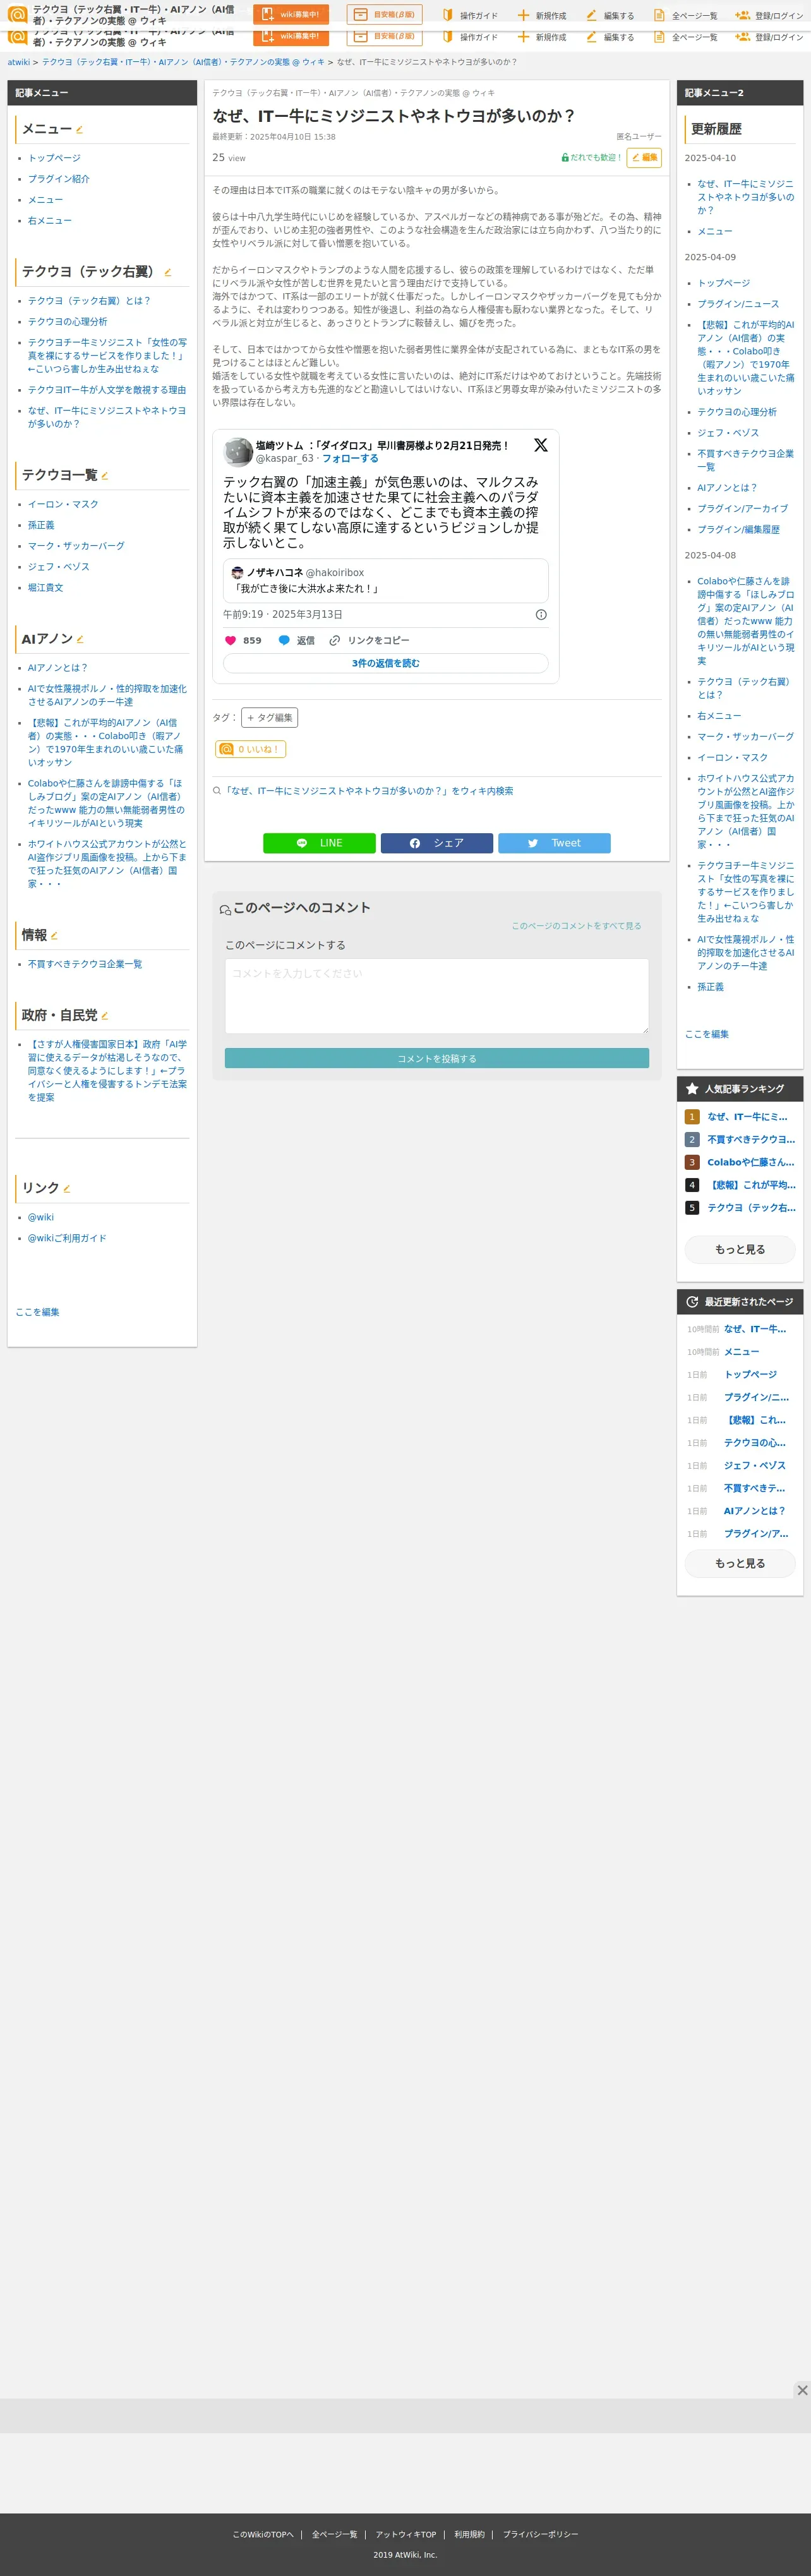Click atwiki in the breadcrumb

pyautogui.click(x=19, y=62)
